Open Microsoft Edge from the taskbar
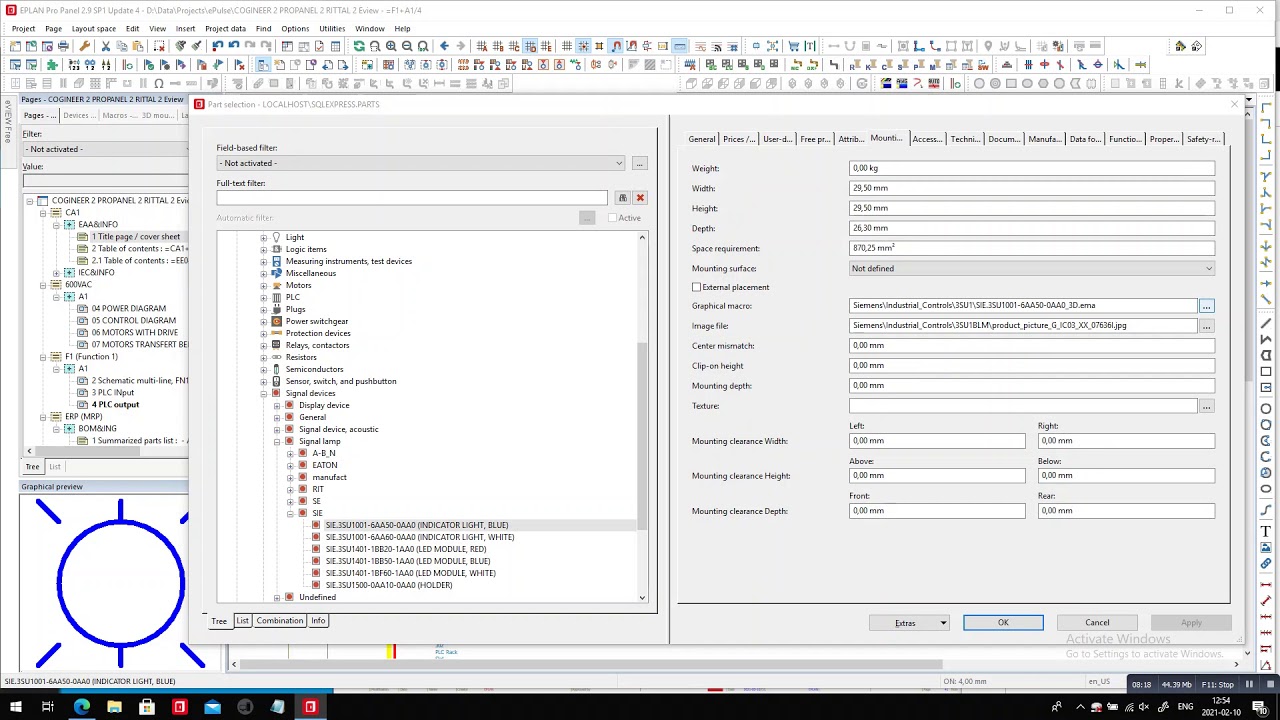 coord(82,707)
